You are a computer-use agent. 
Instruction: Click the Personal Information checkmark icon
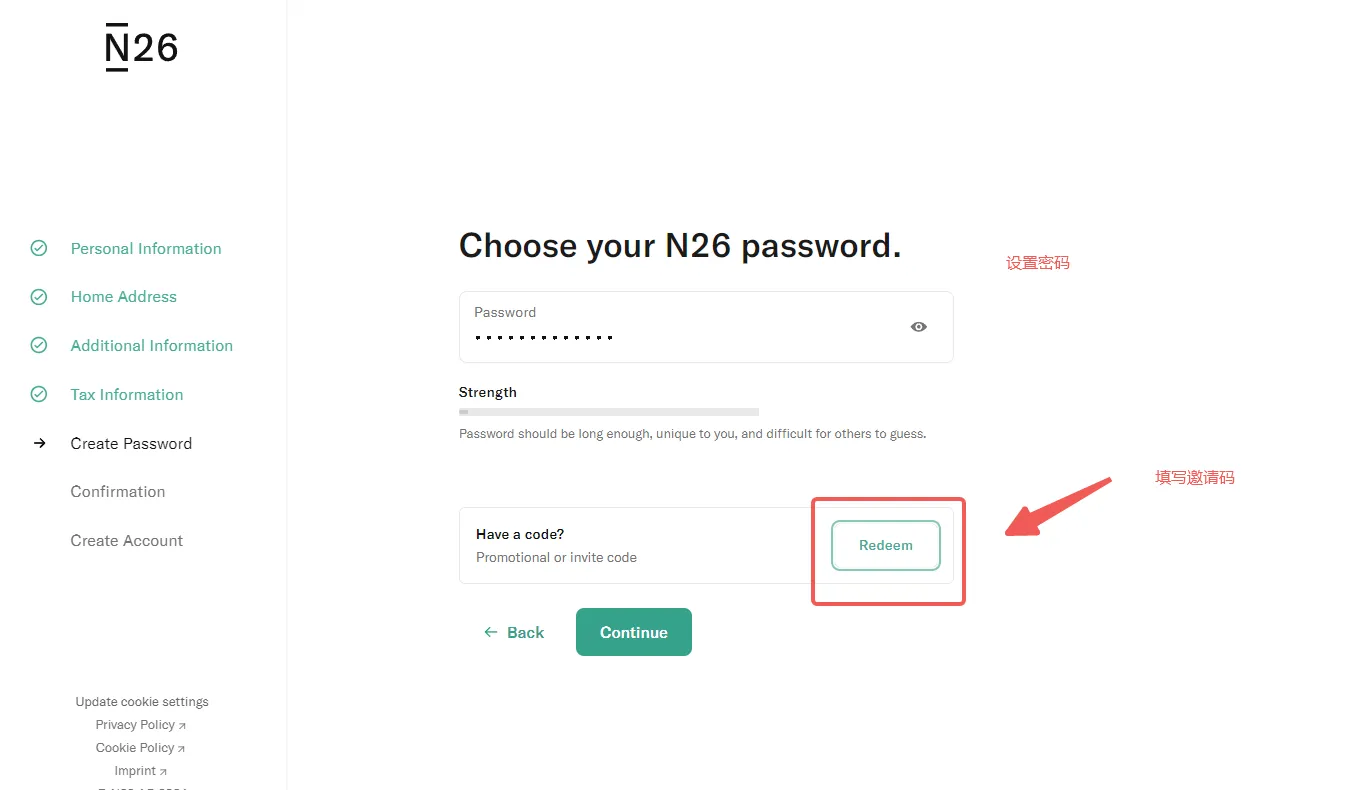click(39, 248)
